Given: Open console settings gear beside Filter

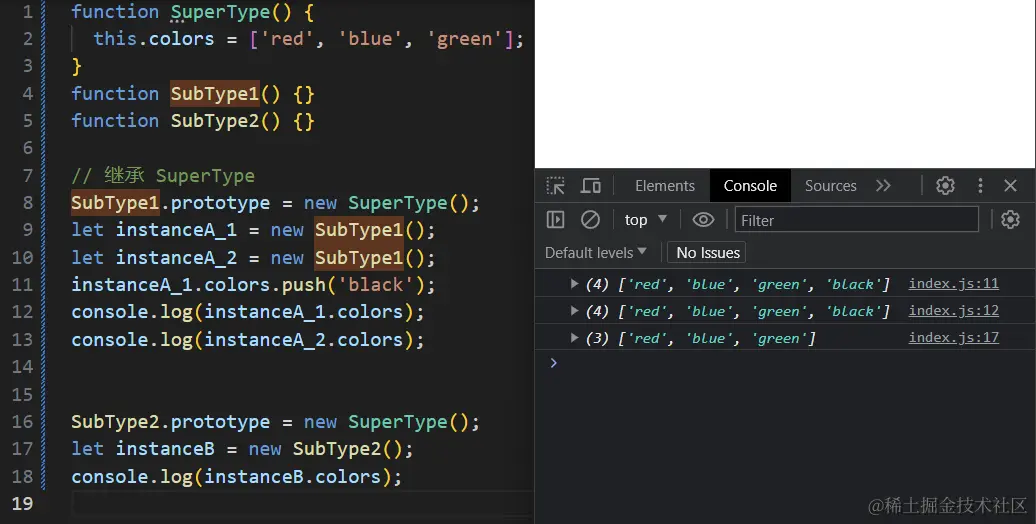Looking at the screenshot, I should (x=1010, y=219).
